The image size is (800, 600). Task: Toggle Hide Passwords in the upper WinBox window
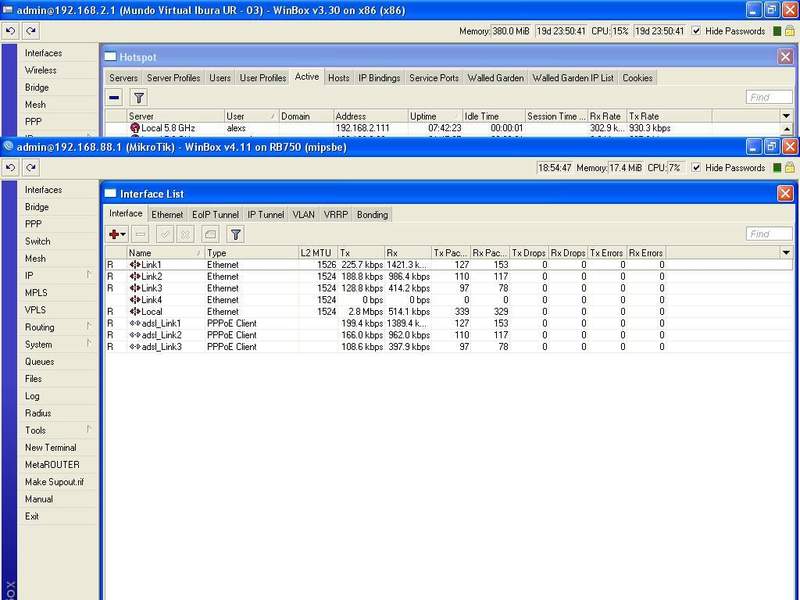(696, 31)
